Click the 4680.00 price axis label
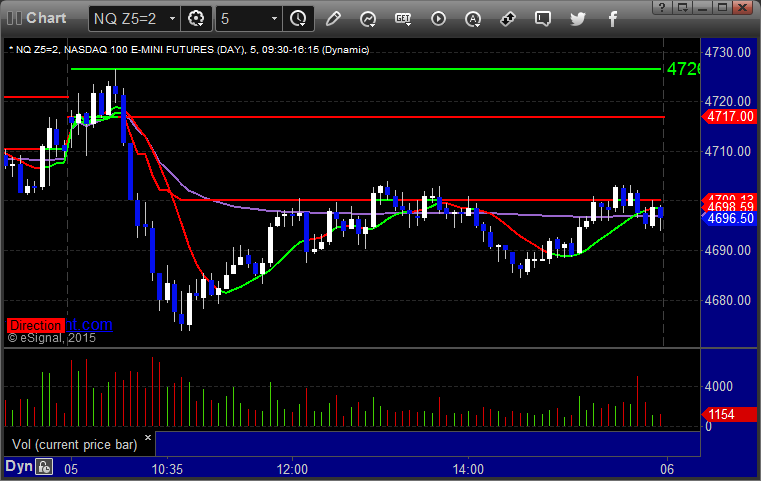 tap(728, 300)
